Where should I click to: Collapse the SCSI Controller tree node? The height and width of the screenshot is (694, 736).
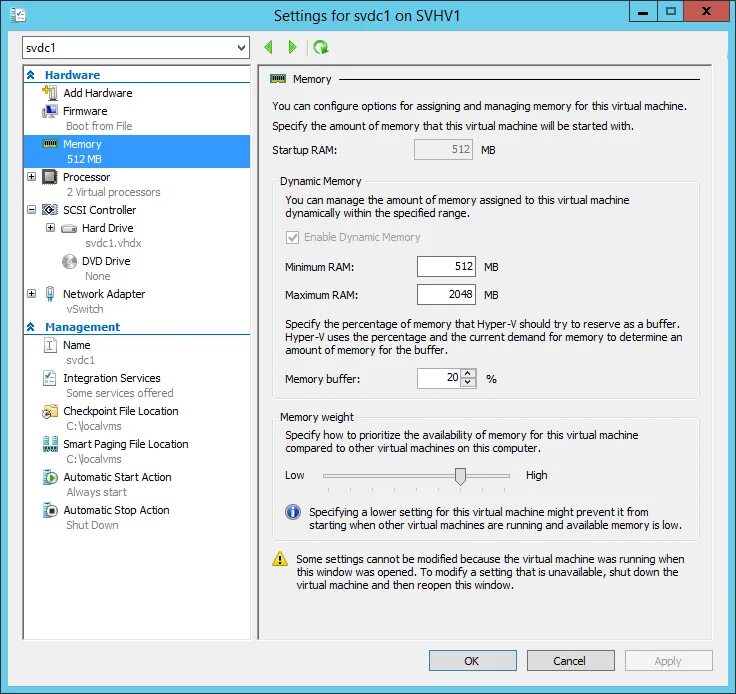coord(31,210)
